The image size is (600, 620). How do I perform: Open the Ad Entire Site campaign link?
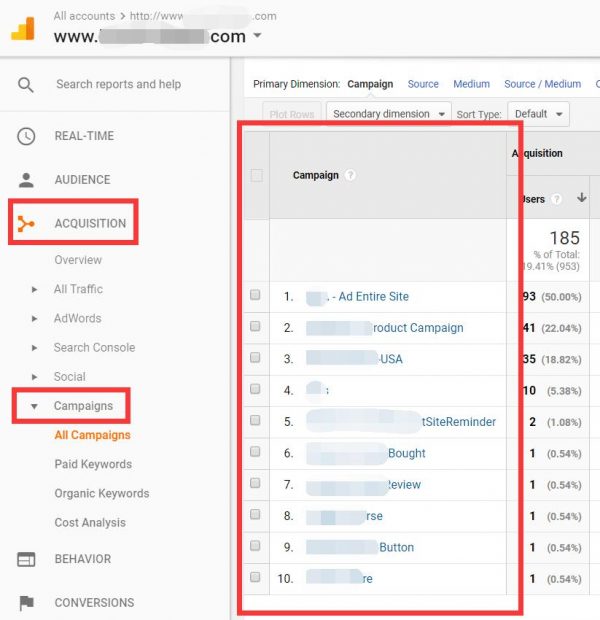pyautogui.click(x=373, y=297)
